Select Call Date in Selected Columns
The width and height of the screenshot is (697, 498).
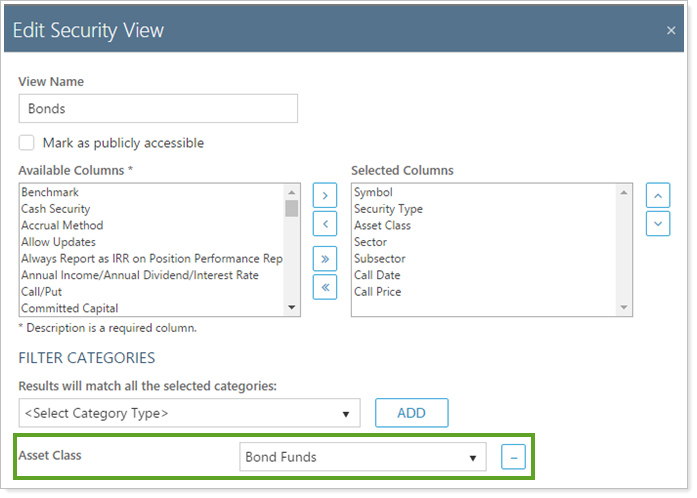(x=378, y=275)
